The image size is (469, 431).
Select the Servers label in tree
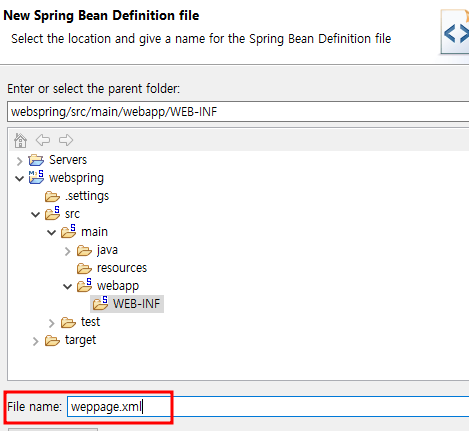point(68,160)
